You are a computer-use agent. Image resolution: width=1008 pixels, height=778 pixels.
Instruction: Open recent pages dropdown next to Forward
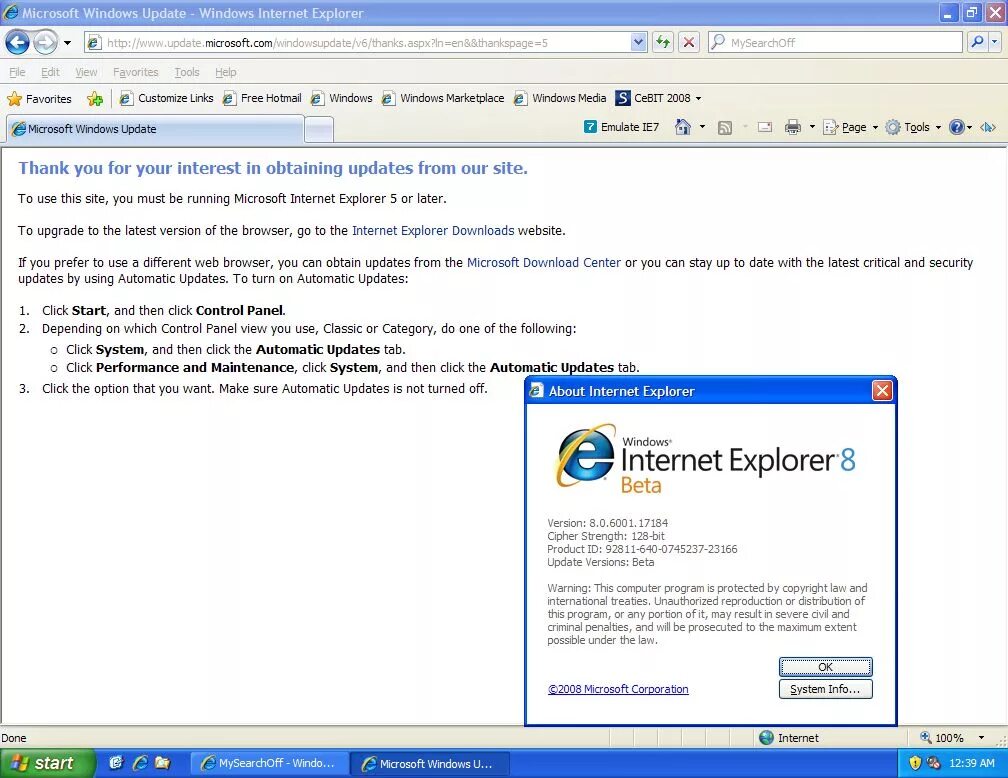point(68,43)
